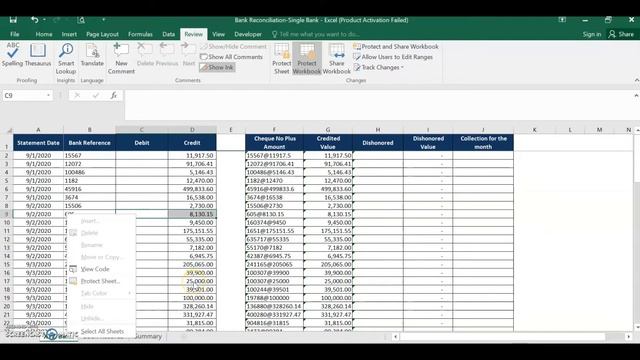Image resolution: width=640 pixels, height=360 pixels.
Task: Click Share Workbook button
Action: point(336,59)
